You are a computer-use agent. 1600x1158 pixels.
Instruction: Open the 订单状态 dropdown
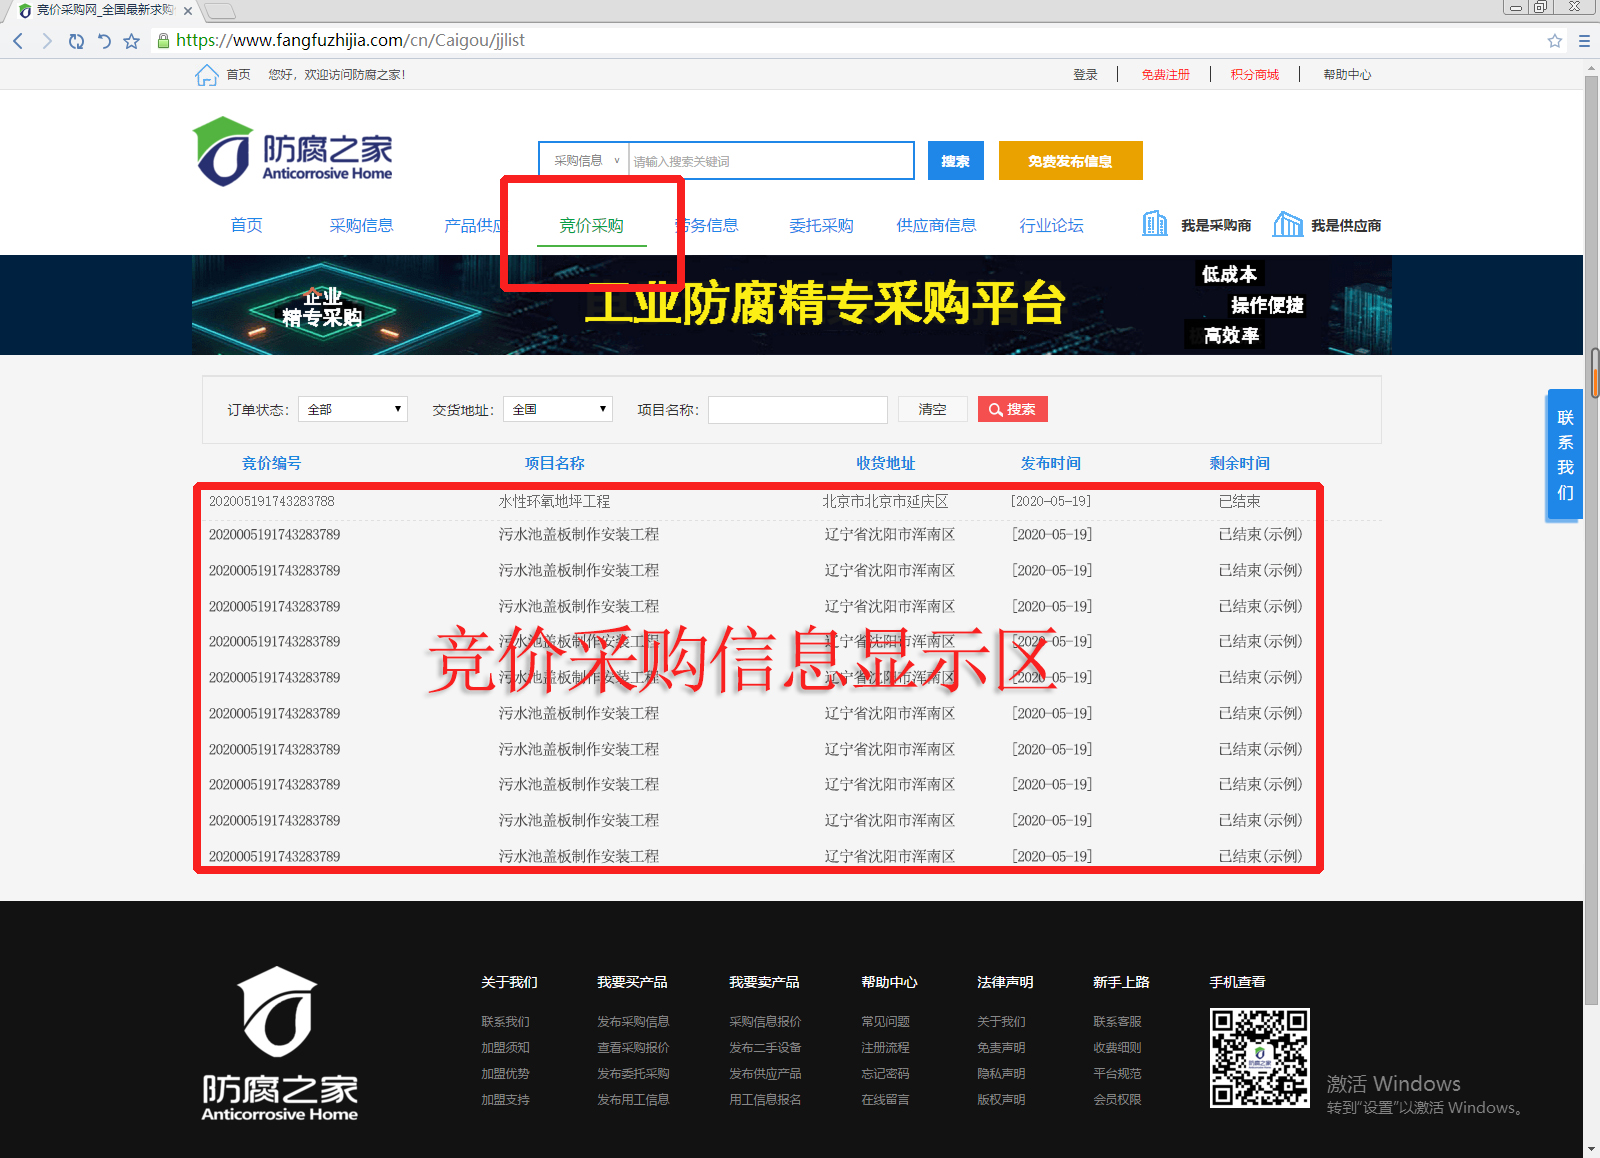pos(353,409)
